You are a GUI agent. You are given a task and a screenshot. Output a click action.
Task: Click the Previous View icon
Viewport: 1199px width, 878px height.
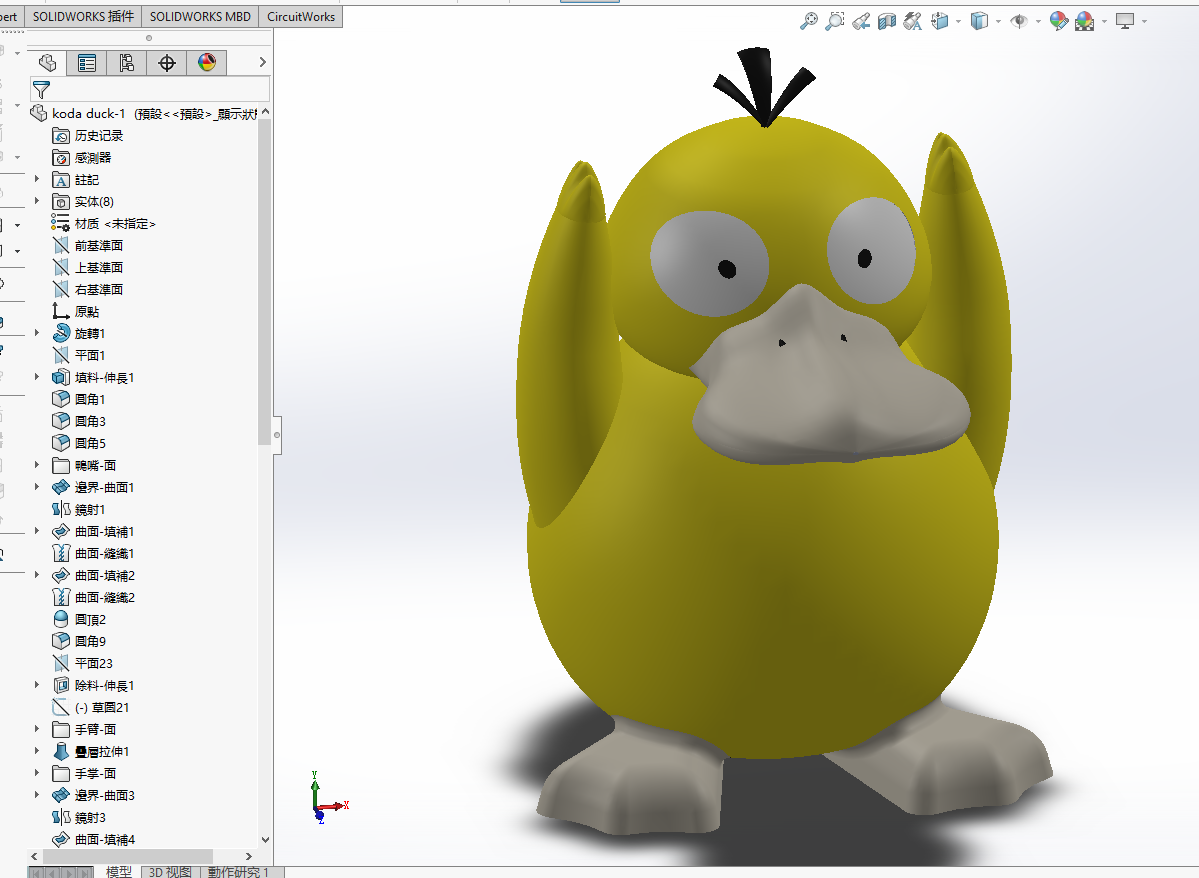tap(860, 21)
